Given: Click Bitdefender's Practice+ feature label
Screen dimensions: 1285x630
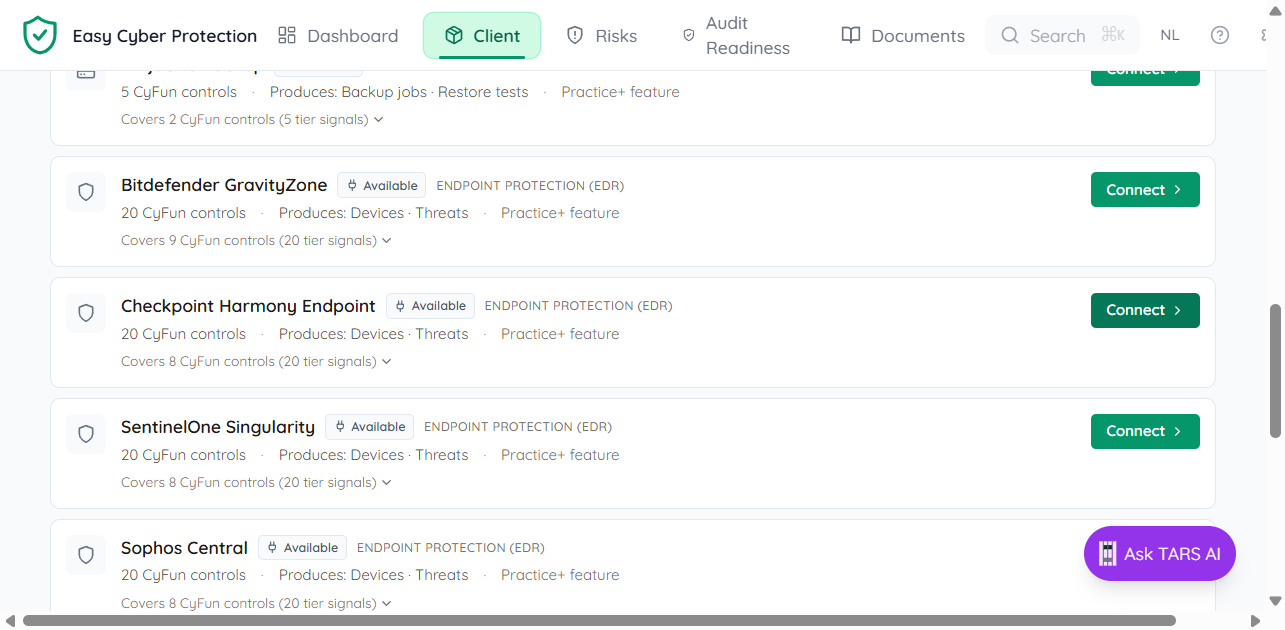Looking at the screenshot, I should point(560,213).
